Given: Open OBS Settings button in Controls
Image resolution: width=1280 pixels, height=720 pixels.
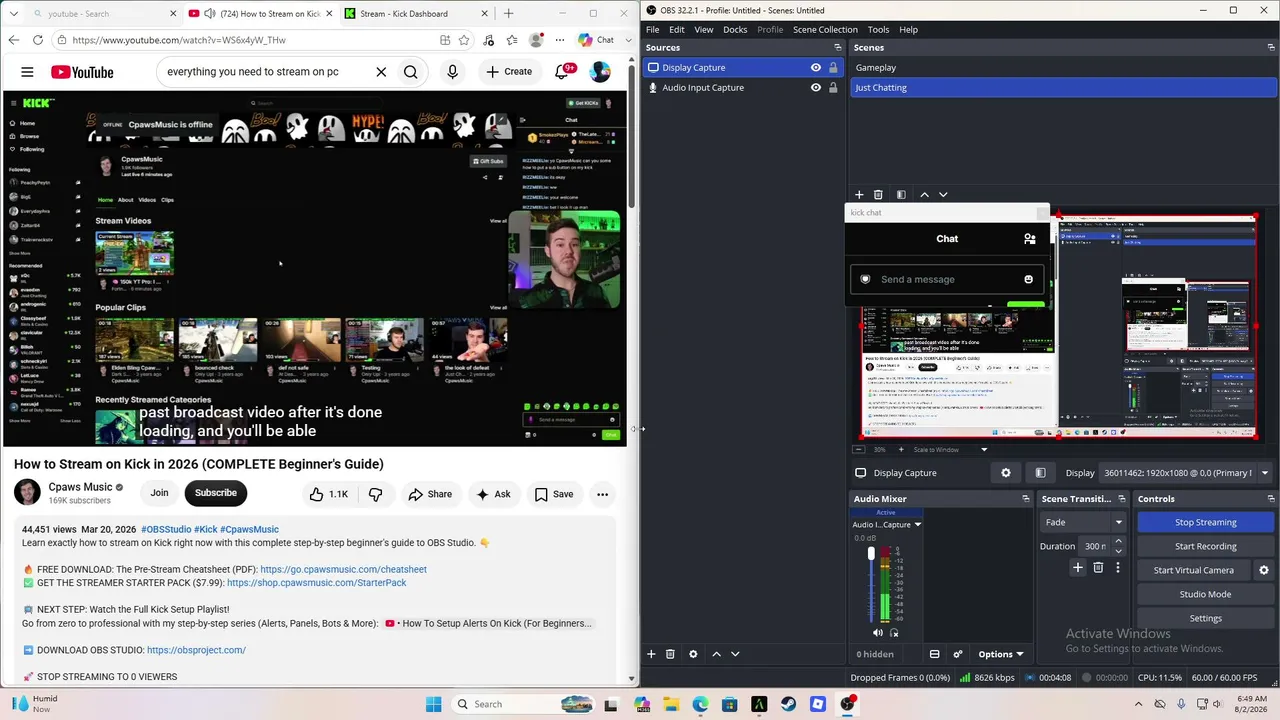Looking at the screenshot, I should 1205,618.
